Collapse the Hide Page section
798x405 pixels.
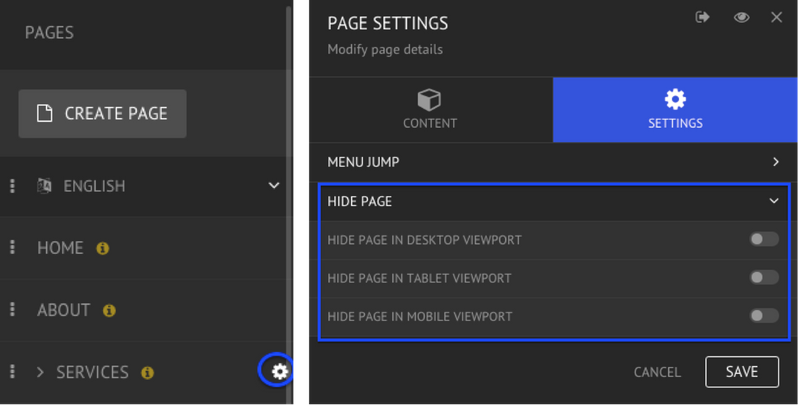tap(554, 201)
